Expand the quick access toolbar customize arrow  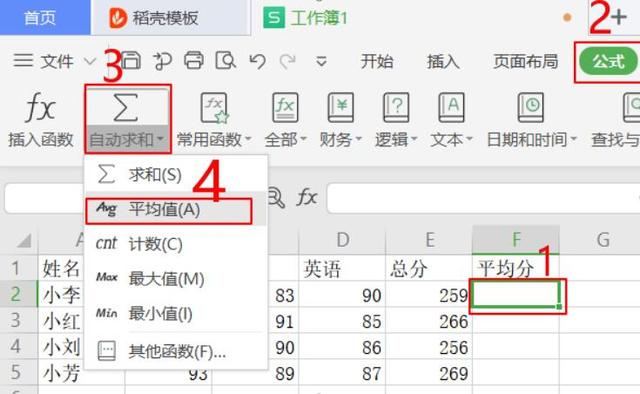pos(321,61)
